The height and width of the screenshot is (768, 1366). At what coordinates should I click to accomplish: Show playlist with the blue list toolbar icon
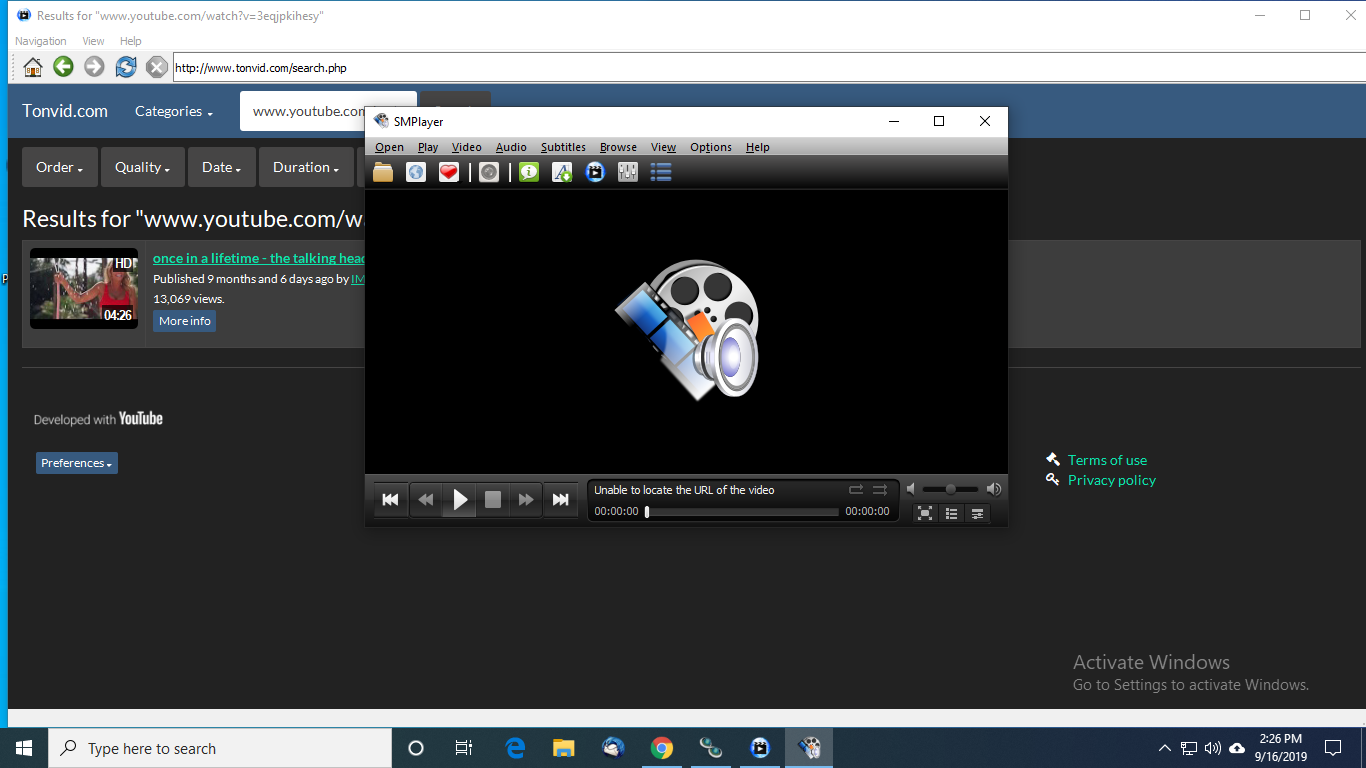[661, 172]
